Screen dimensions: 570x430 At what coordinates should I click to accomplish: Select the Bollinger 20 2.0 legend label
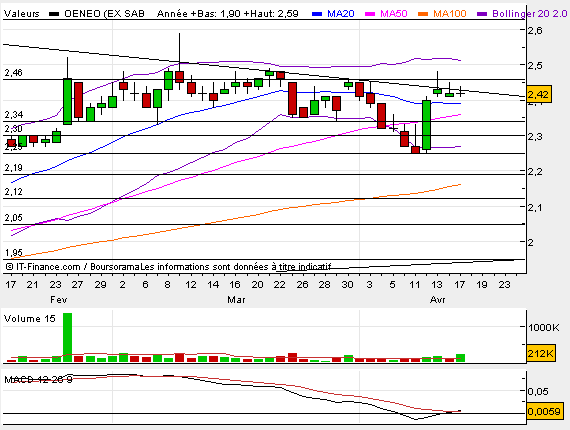click(530, 14)
